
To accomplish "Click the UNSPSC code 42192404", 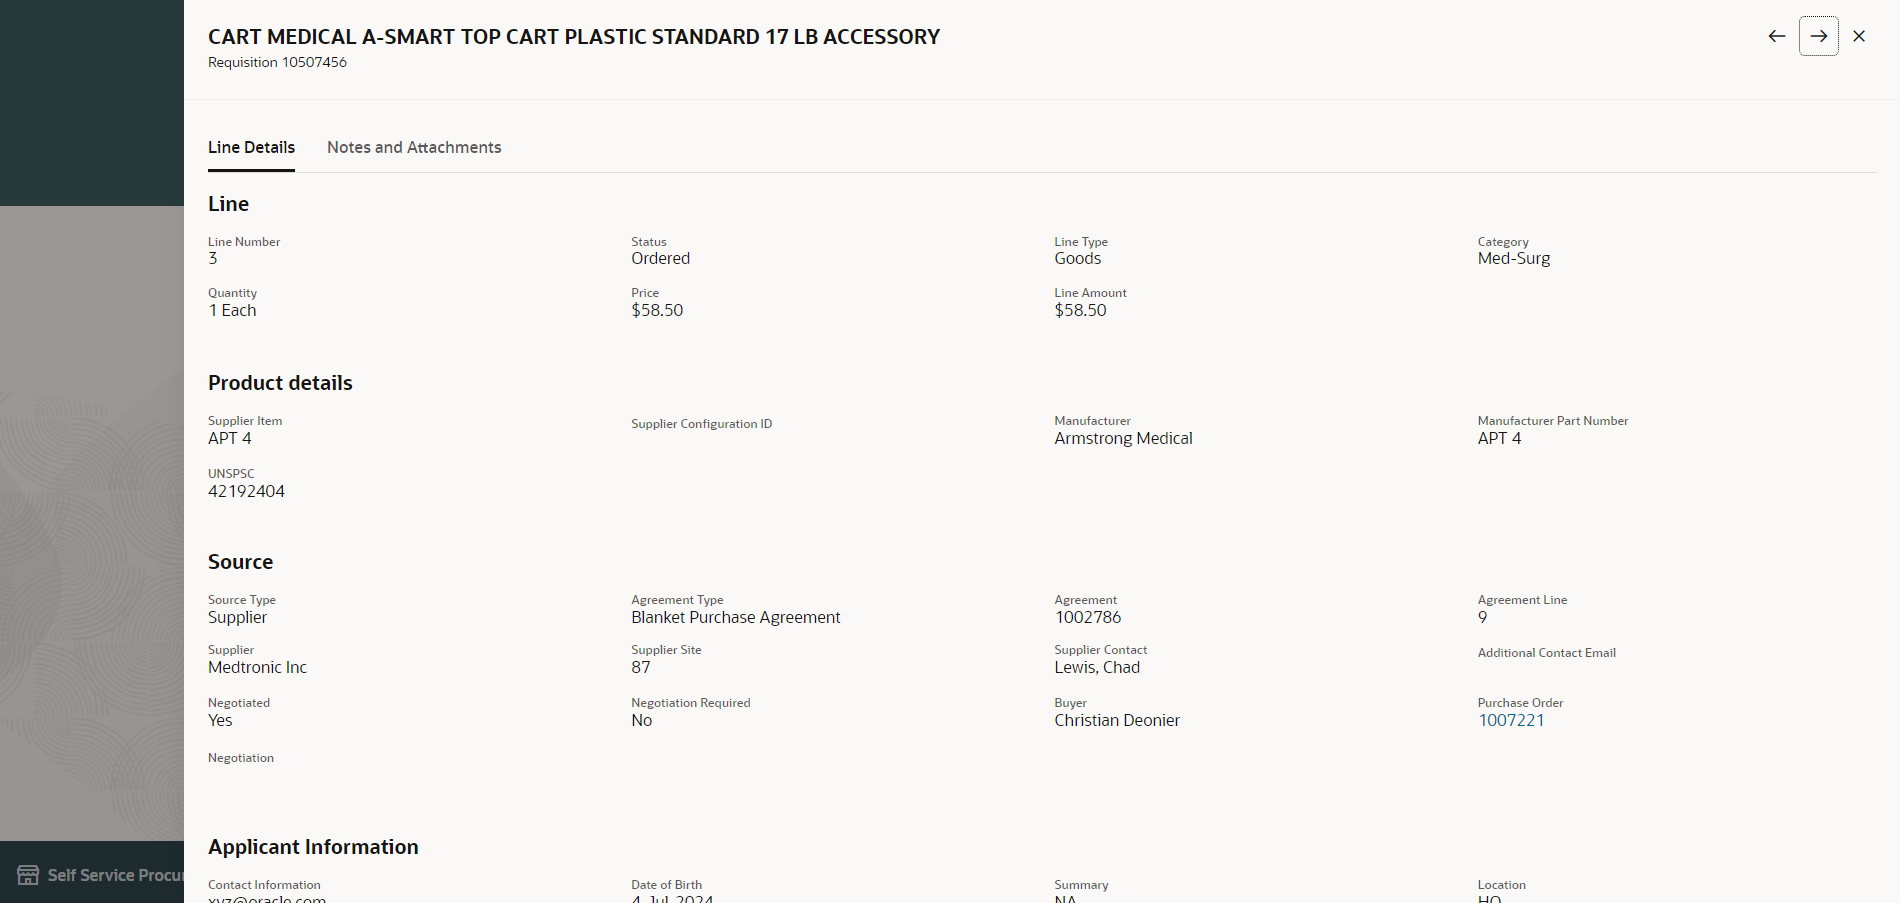I will click(x=246, y=491).
